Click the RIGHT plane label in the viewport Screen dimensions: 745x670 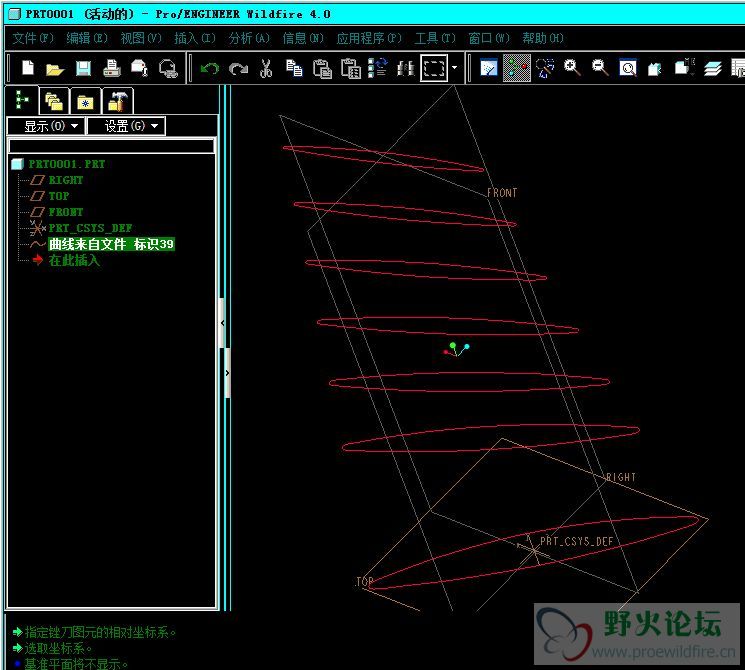click(621, 477)
